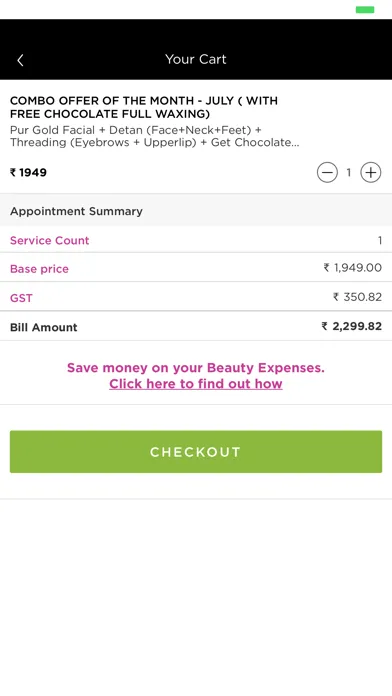The image size is (392, 696).
Task: Tap the Bill Amount label
Action: 44,327
